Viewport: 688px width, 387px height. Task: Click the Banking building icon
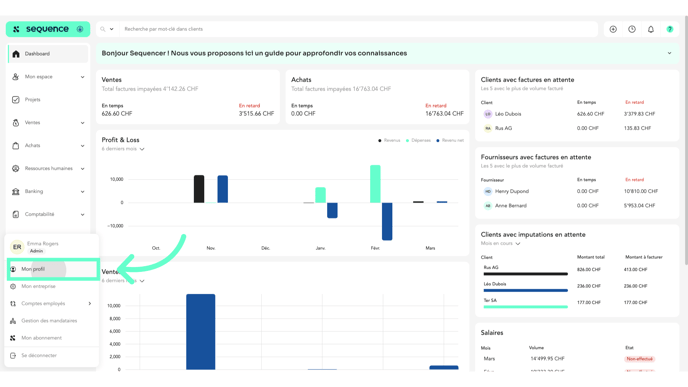[16, 191]
